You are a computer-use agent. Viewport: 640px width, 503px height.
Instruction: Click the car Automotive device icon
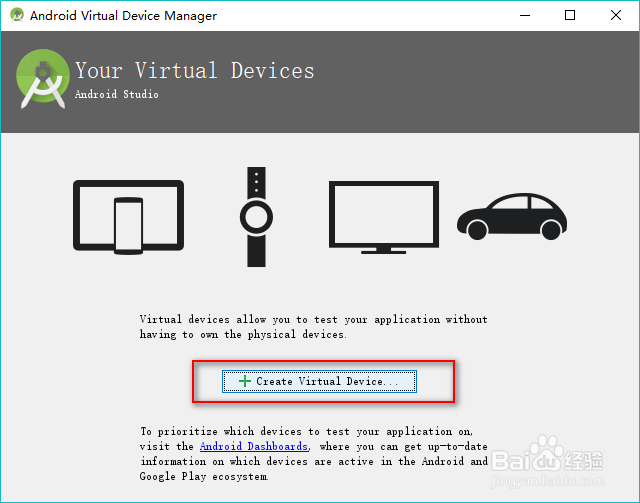[x=512, y=216]
